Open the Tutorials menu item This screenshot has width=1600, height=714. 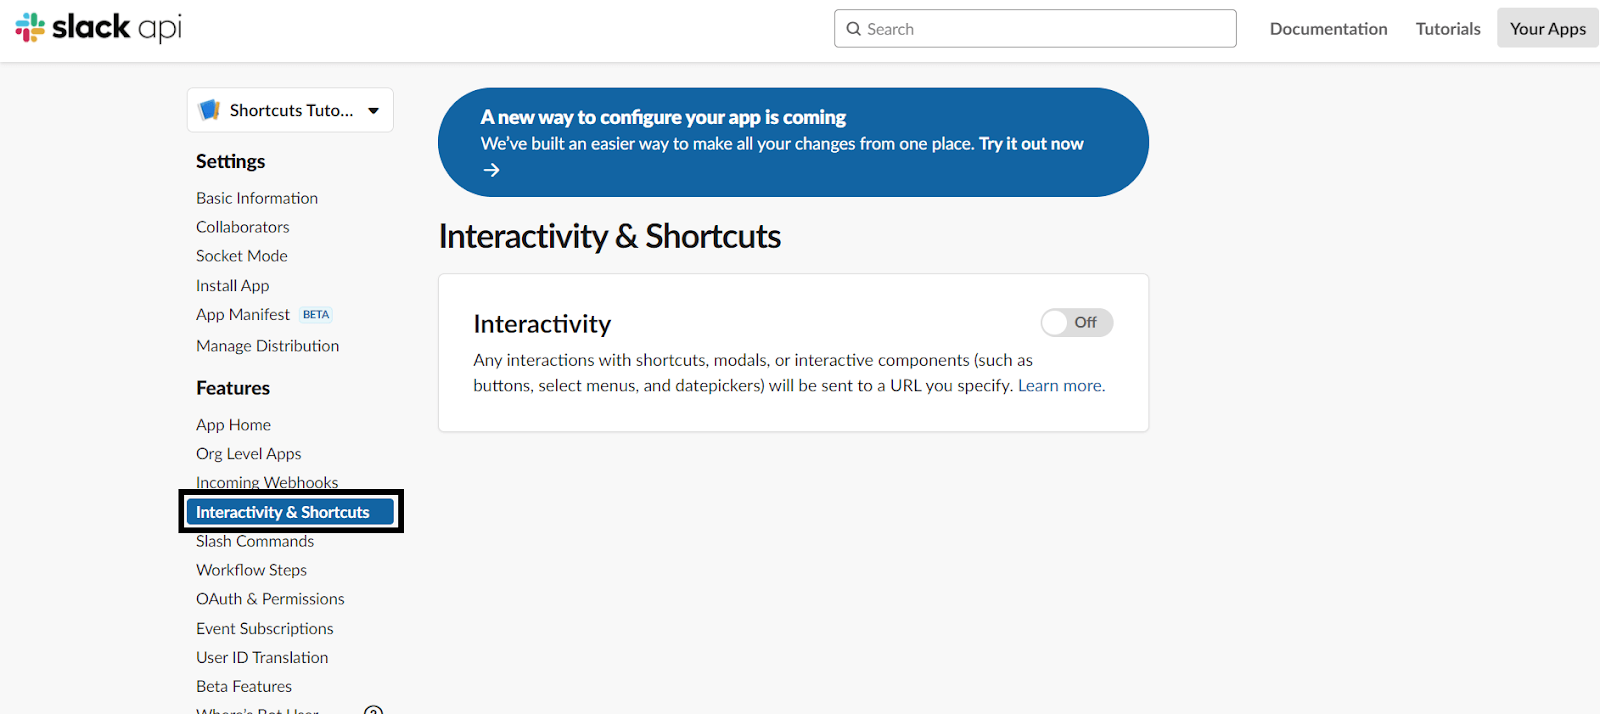coord(1447,28)
